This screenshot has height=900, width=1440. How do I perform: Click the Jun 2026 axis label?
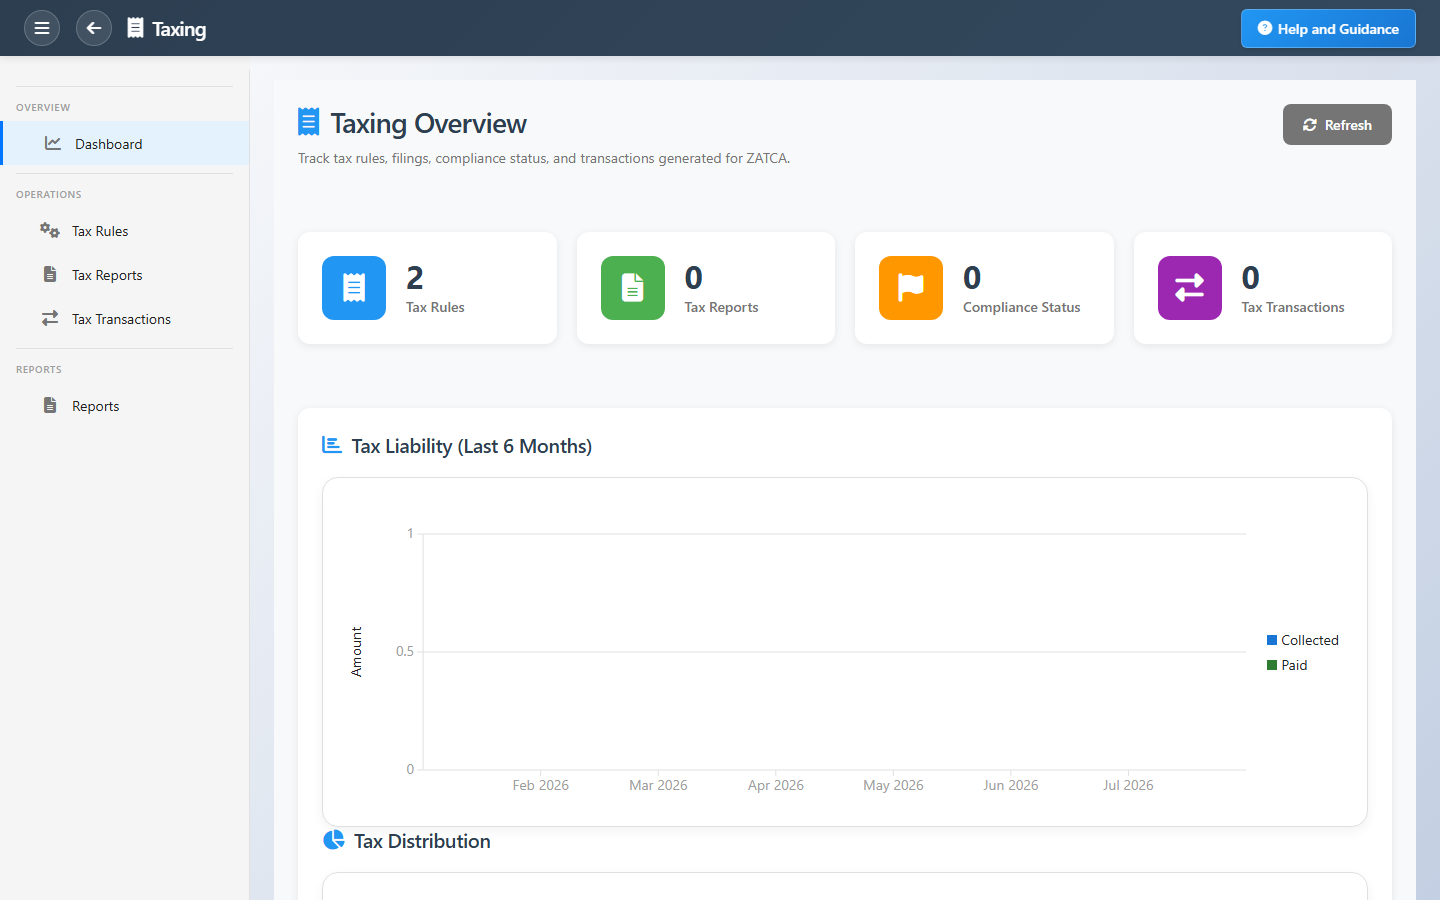click(1011, 785)
